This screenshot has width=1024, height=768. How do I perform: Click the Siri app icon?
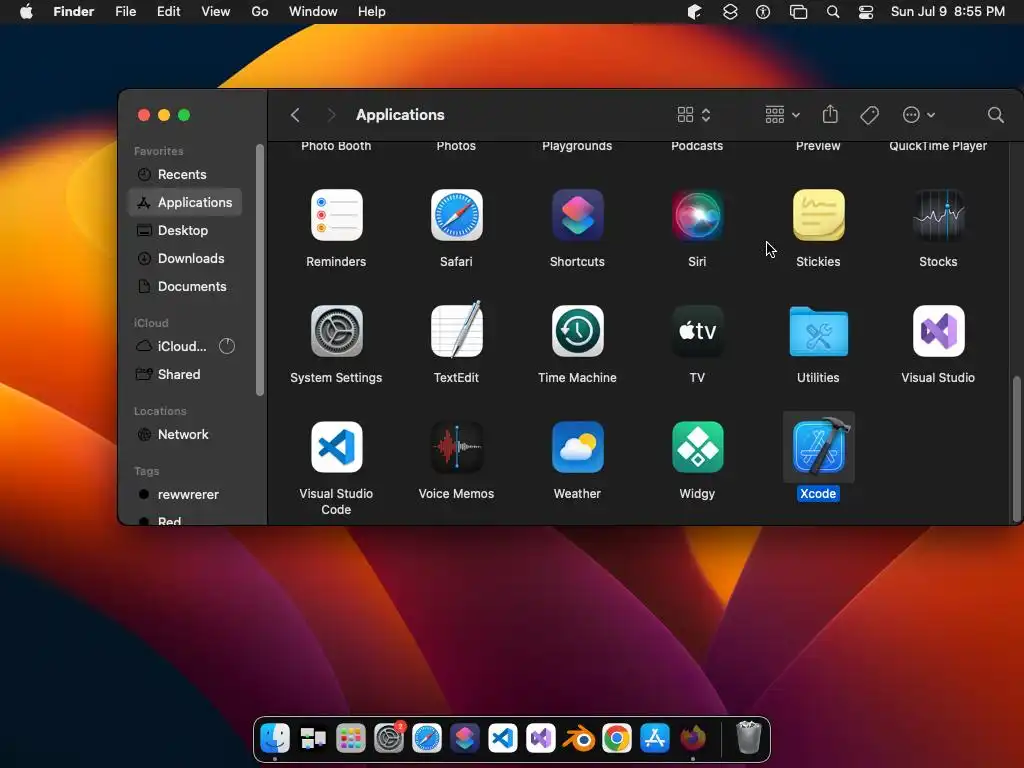click(x=697, y=216)
